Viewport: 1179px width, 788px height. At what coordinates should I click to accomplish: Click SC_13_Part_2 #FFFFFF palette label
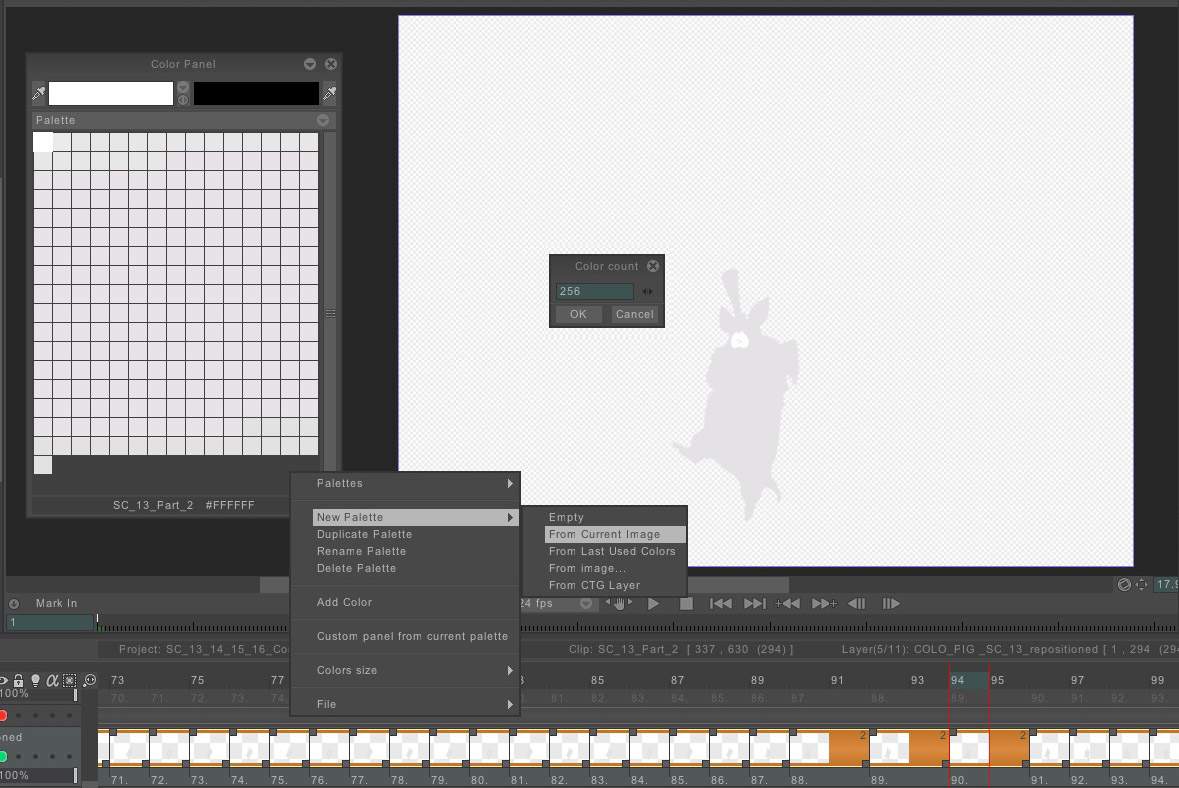point(183,505)
